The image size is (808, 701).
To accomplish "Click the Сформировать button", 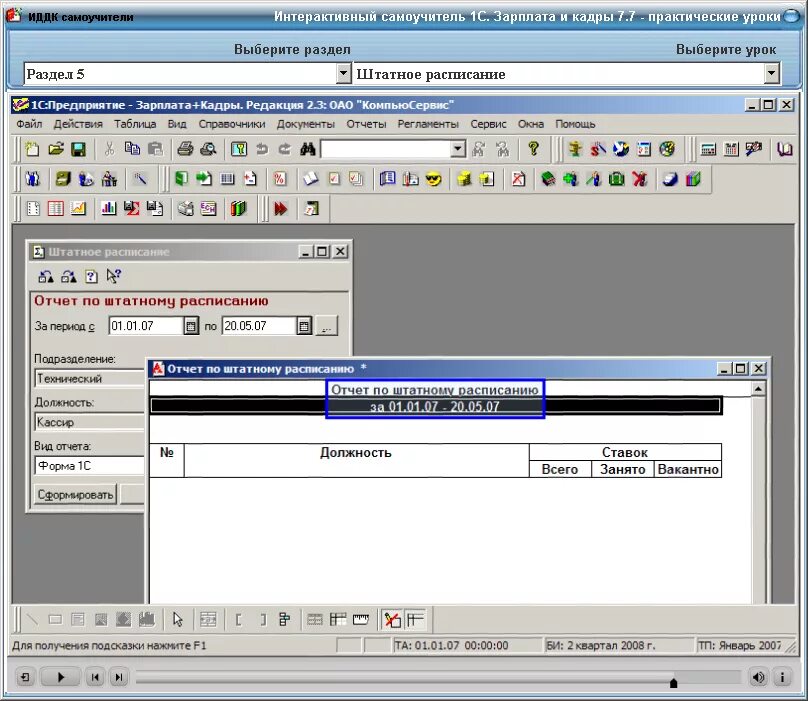I will (x=75, y=495).
